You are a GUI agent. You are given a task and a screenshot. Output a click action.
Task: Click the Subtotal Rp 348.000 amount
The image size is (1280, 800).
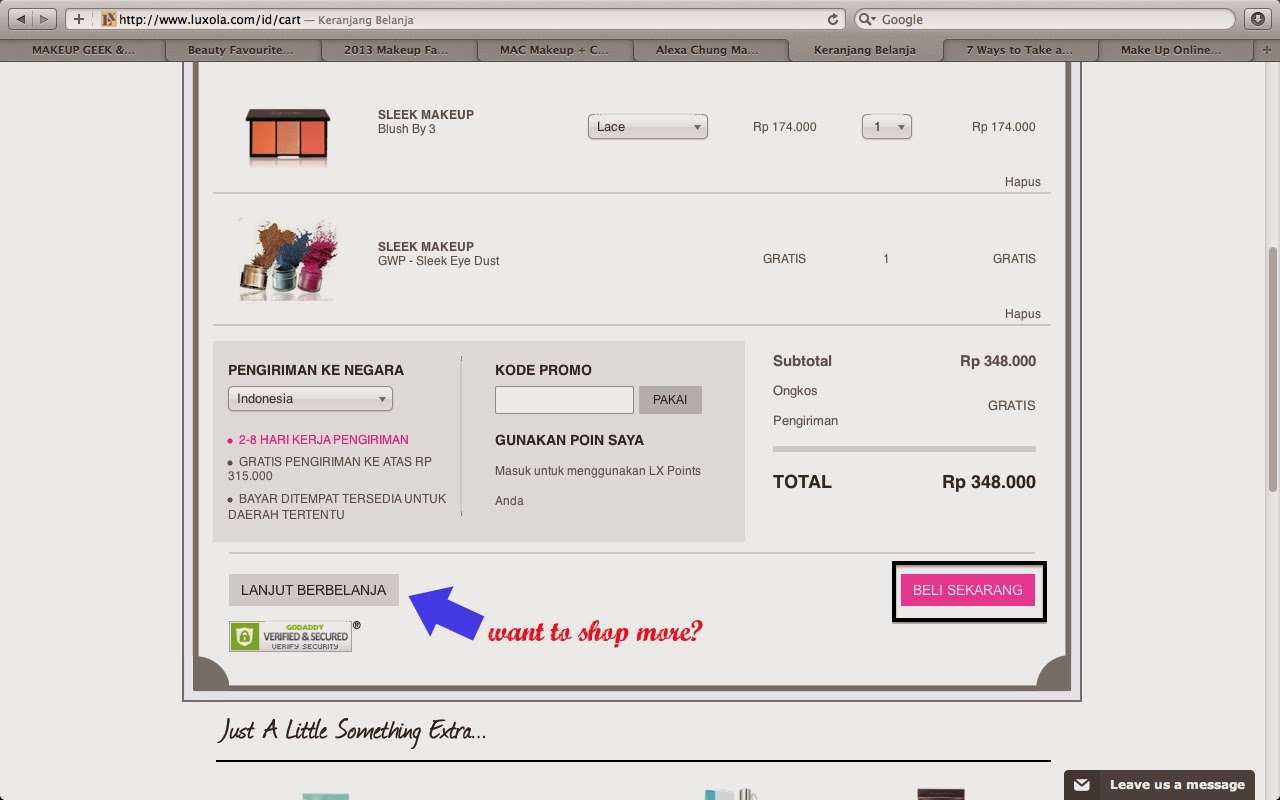(x=998, y=361)
